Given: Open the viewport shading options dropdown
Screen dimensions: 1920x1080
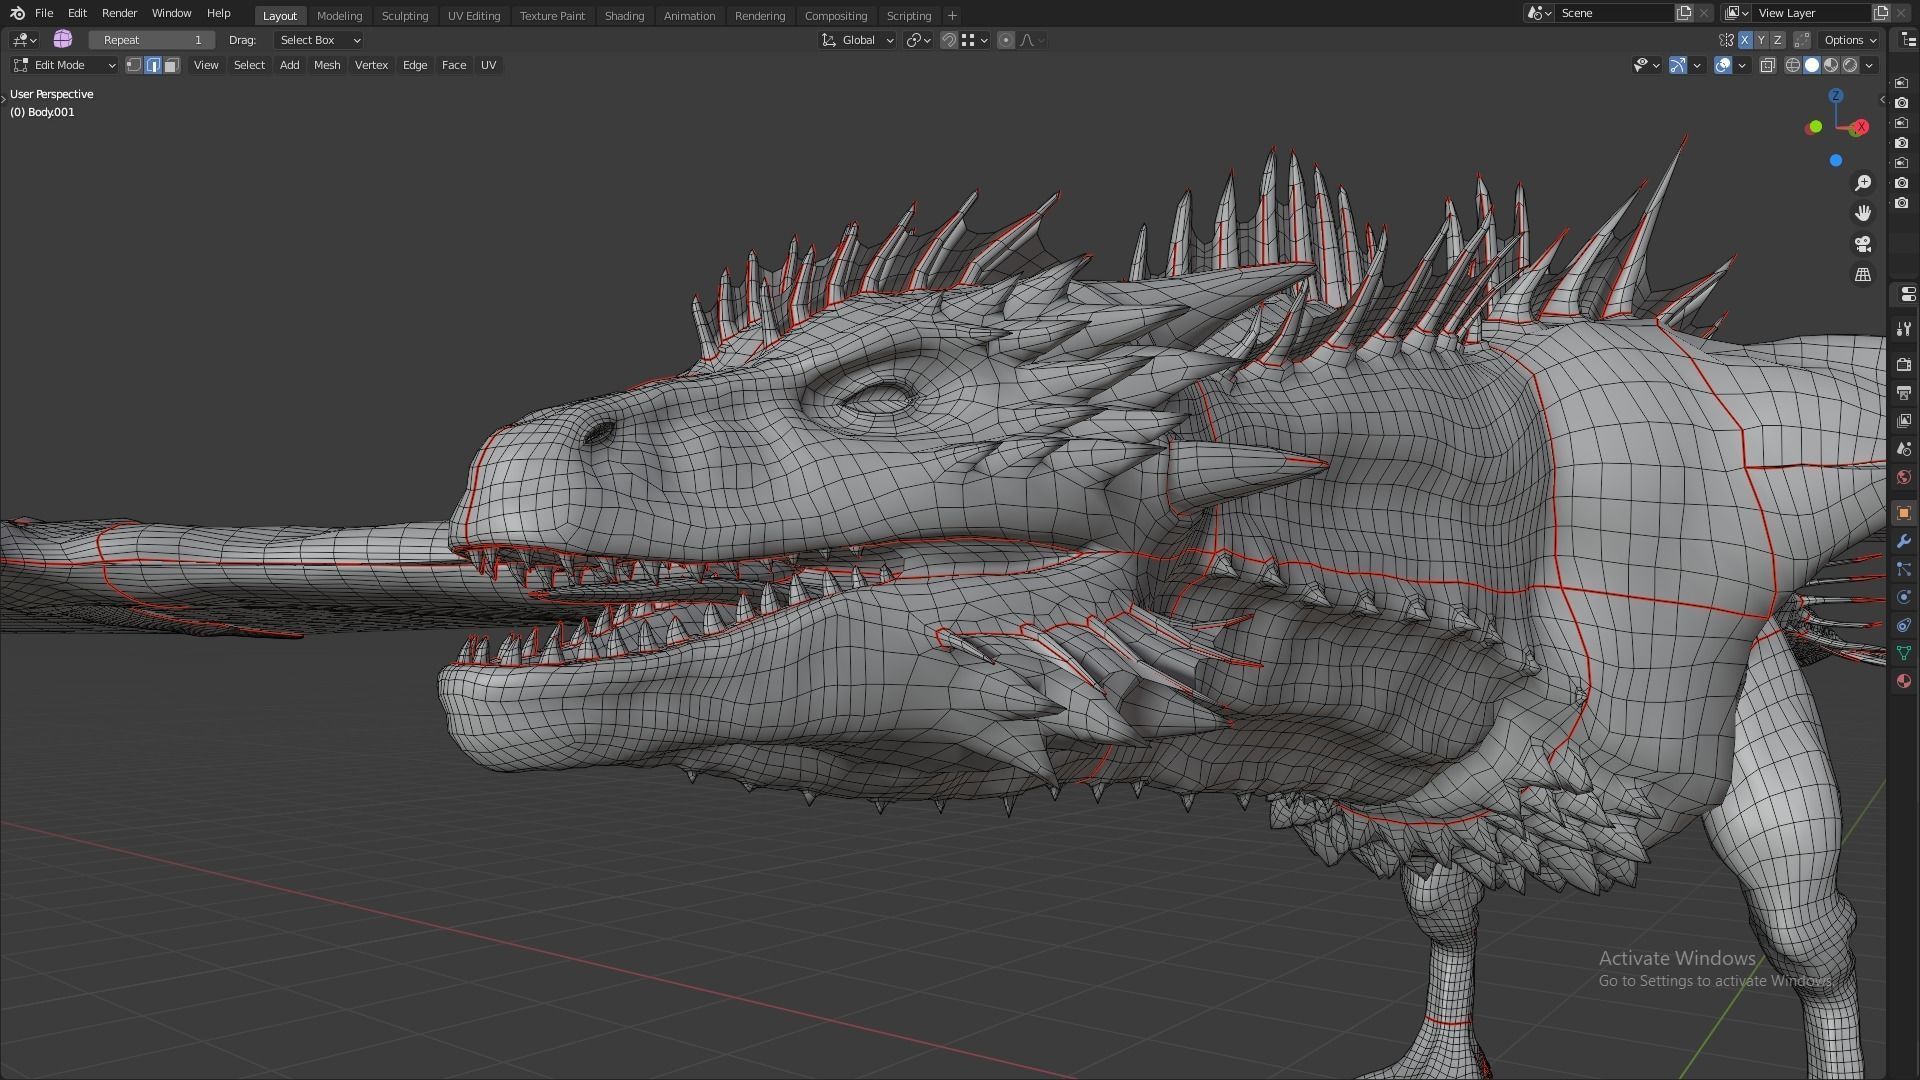Looking at the screenshot, I should coord(1869,65).
